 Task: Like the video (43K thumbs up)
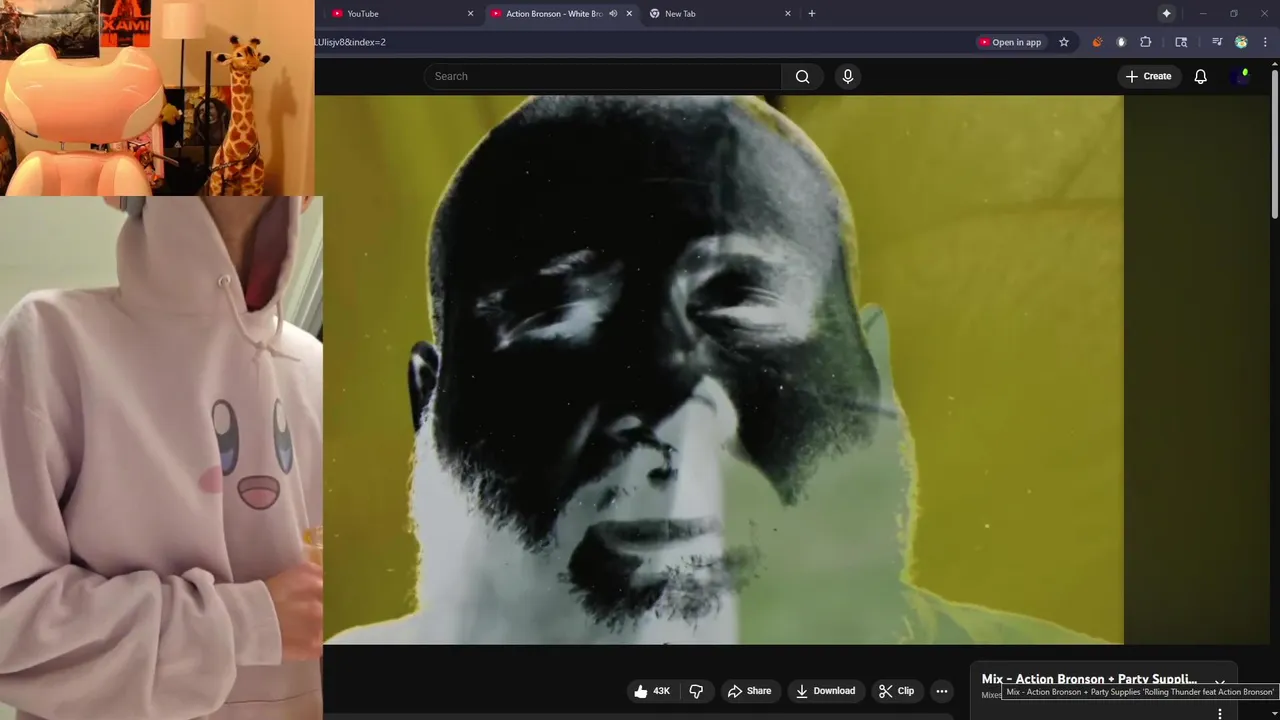(x=652, y=691)
